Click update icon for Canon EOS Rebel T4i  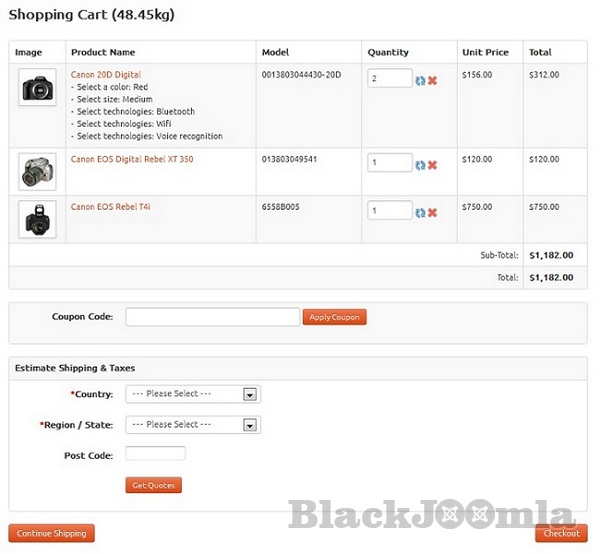[420, 212]
